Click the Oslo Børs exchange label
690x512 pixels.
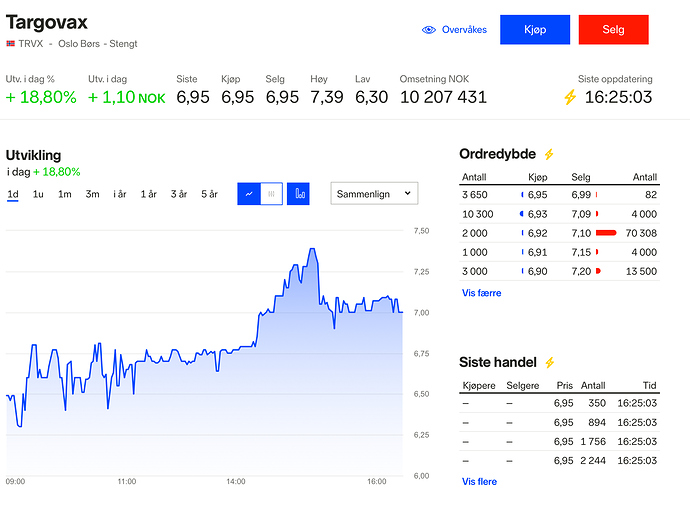click(79, 44)
